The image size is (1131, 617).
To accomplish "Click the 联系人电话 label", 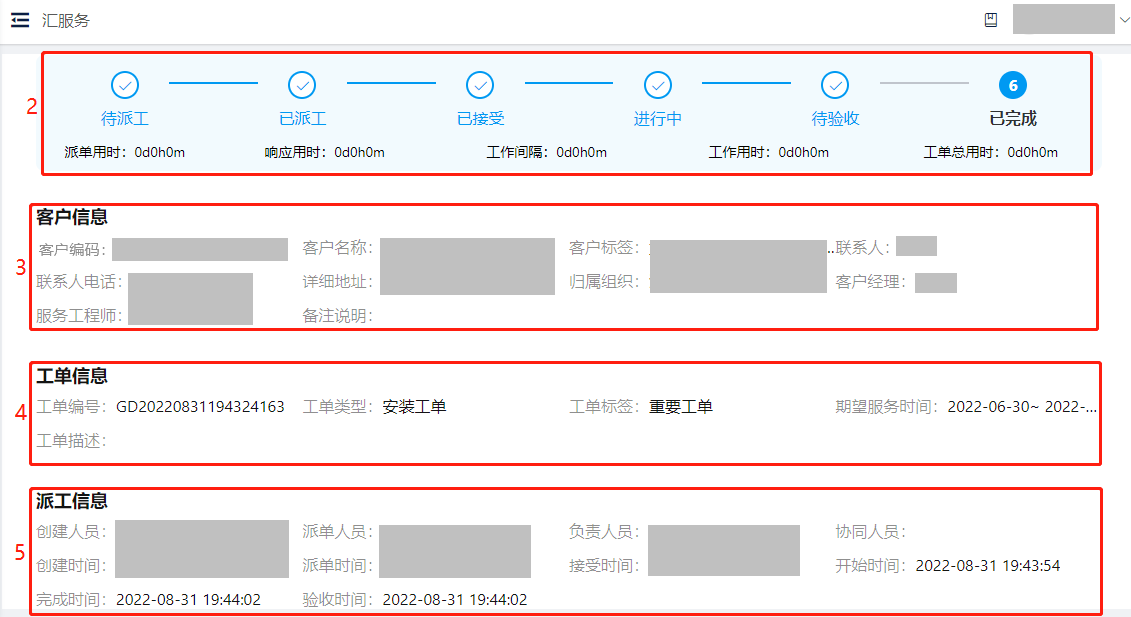I will (79, 281).
